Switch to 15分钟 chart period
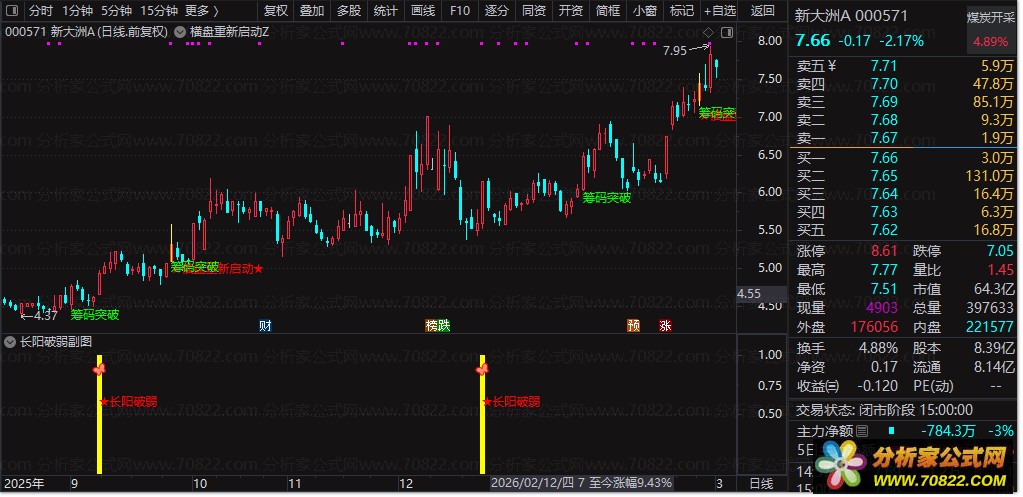This screenshot has width=1023, height=497. 159,11
